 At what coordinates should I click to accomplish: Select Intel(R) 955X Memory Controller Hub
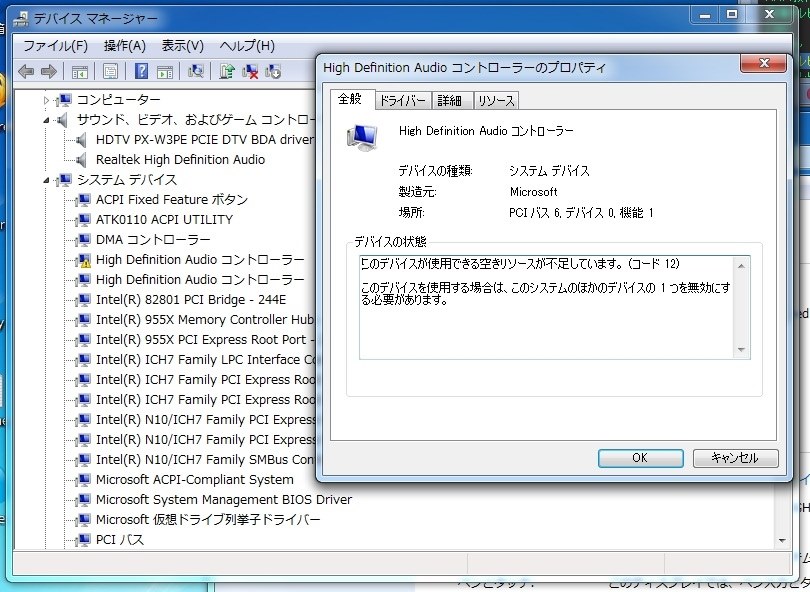[x=205, y=320]
